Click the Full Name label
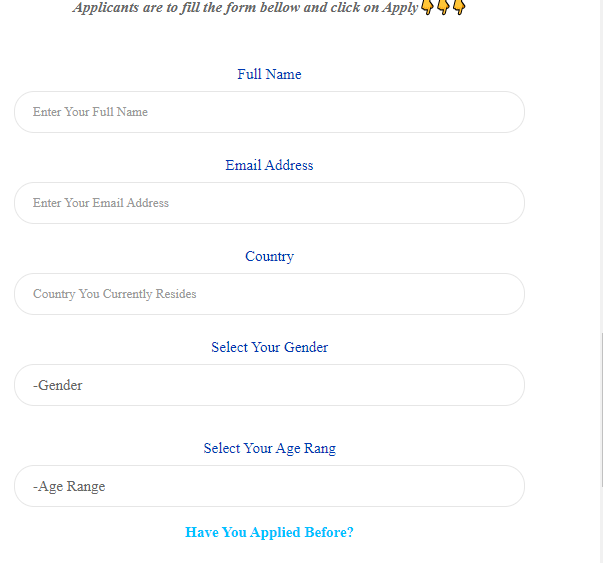This screenshot has width=603, height=563. click(269, 74)
